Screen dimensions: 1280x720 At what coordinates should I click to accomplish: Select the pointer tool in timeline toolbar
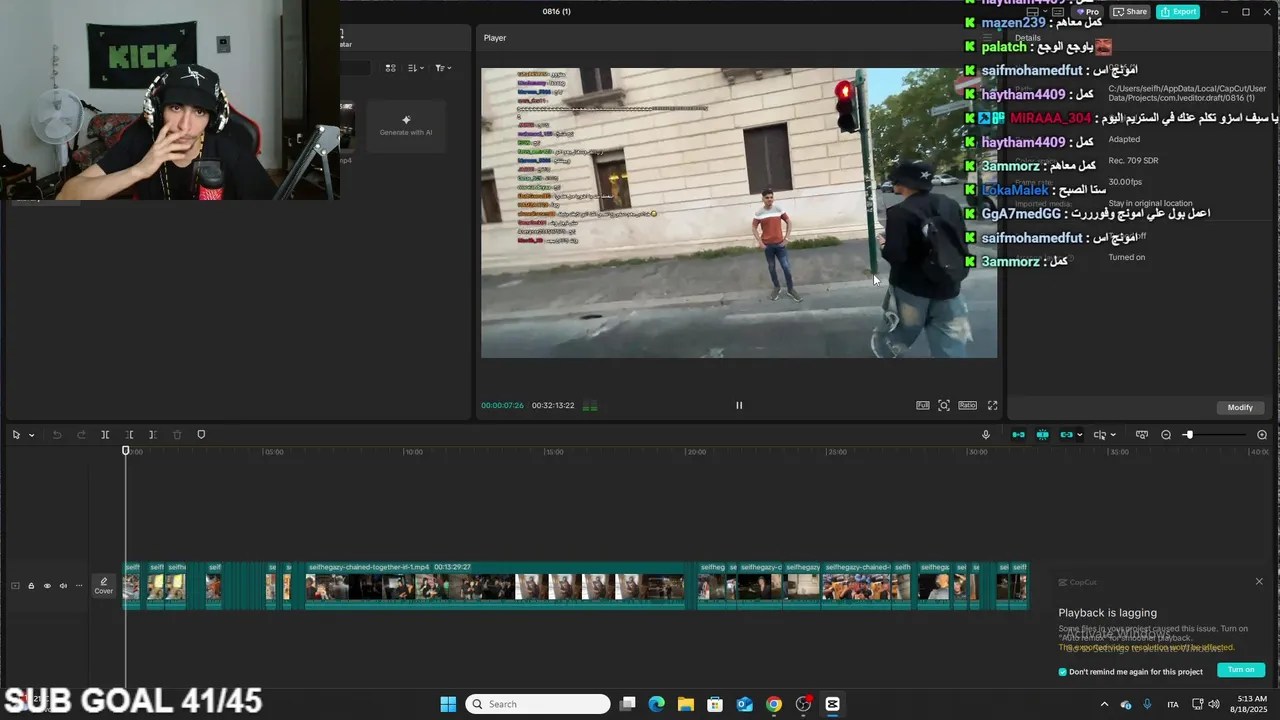(16, 435)
